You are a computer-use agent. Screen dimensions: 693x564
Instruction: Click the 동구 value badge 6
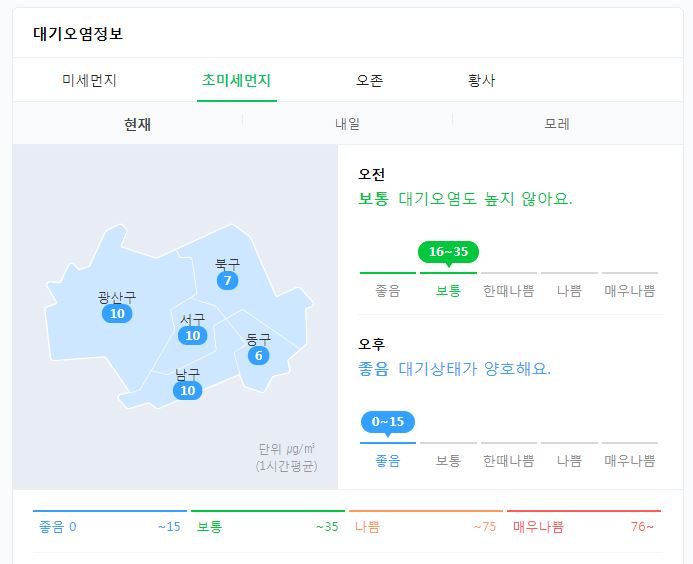(259, 355)
